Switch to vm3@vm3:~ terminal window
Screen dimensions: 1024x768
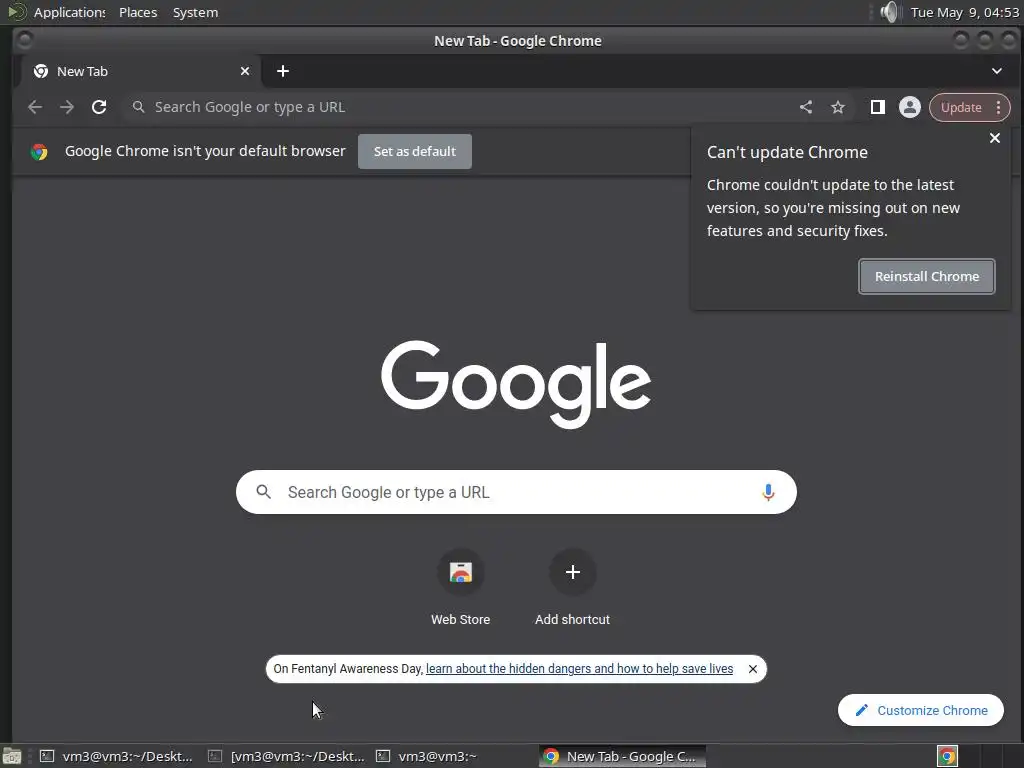[427, 756]
